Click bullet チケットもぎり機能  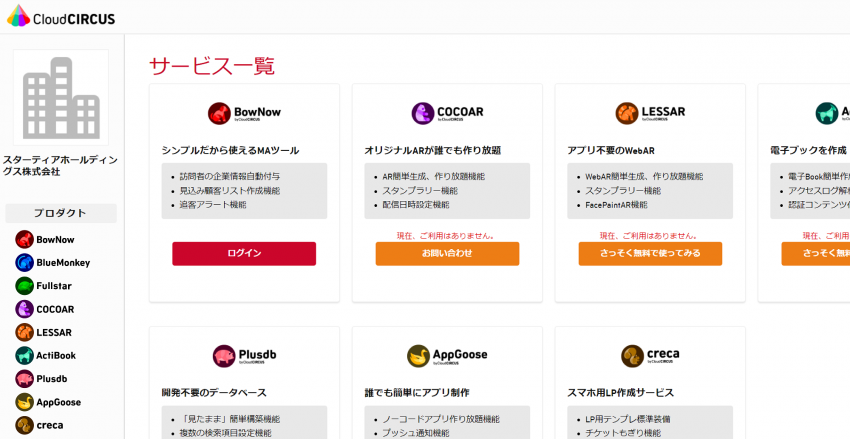(623, 433)
